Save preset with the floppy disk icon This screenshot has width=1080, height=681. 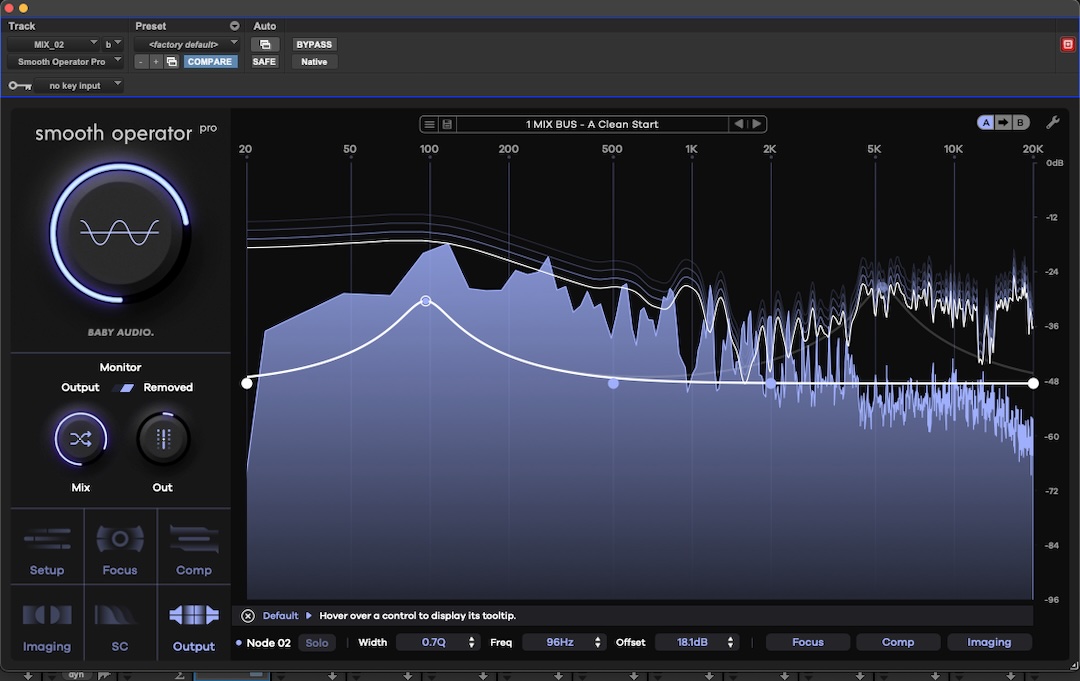[447, 125]
